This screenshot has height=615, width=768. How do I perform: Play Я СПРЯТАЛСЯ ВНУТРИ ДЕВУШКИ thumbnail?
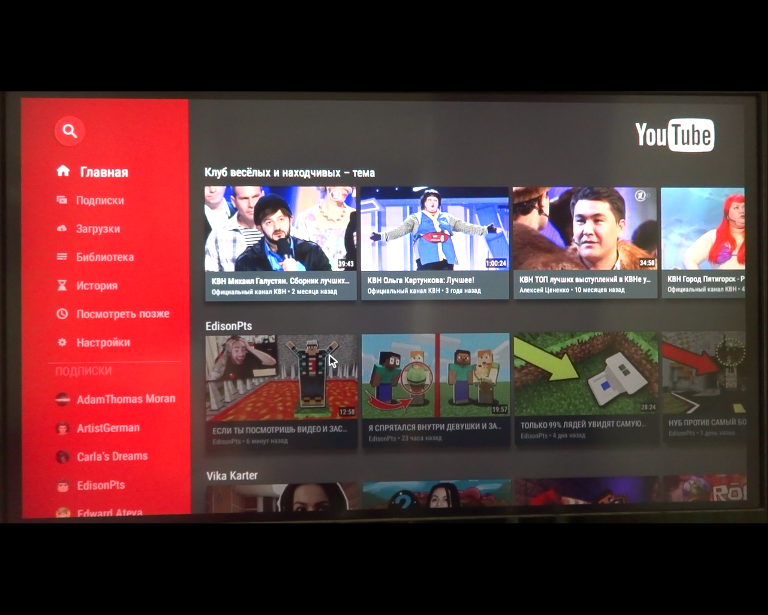click(436, 376)
